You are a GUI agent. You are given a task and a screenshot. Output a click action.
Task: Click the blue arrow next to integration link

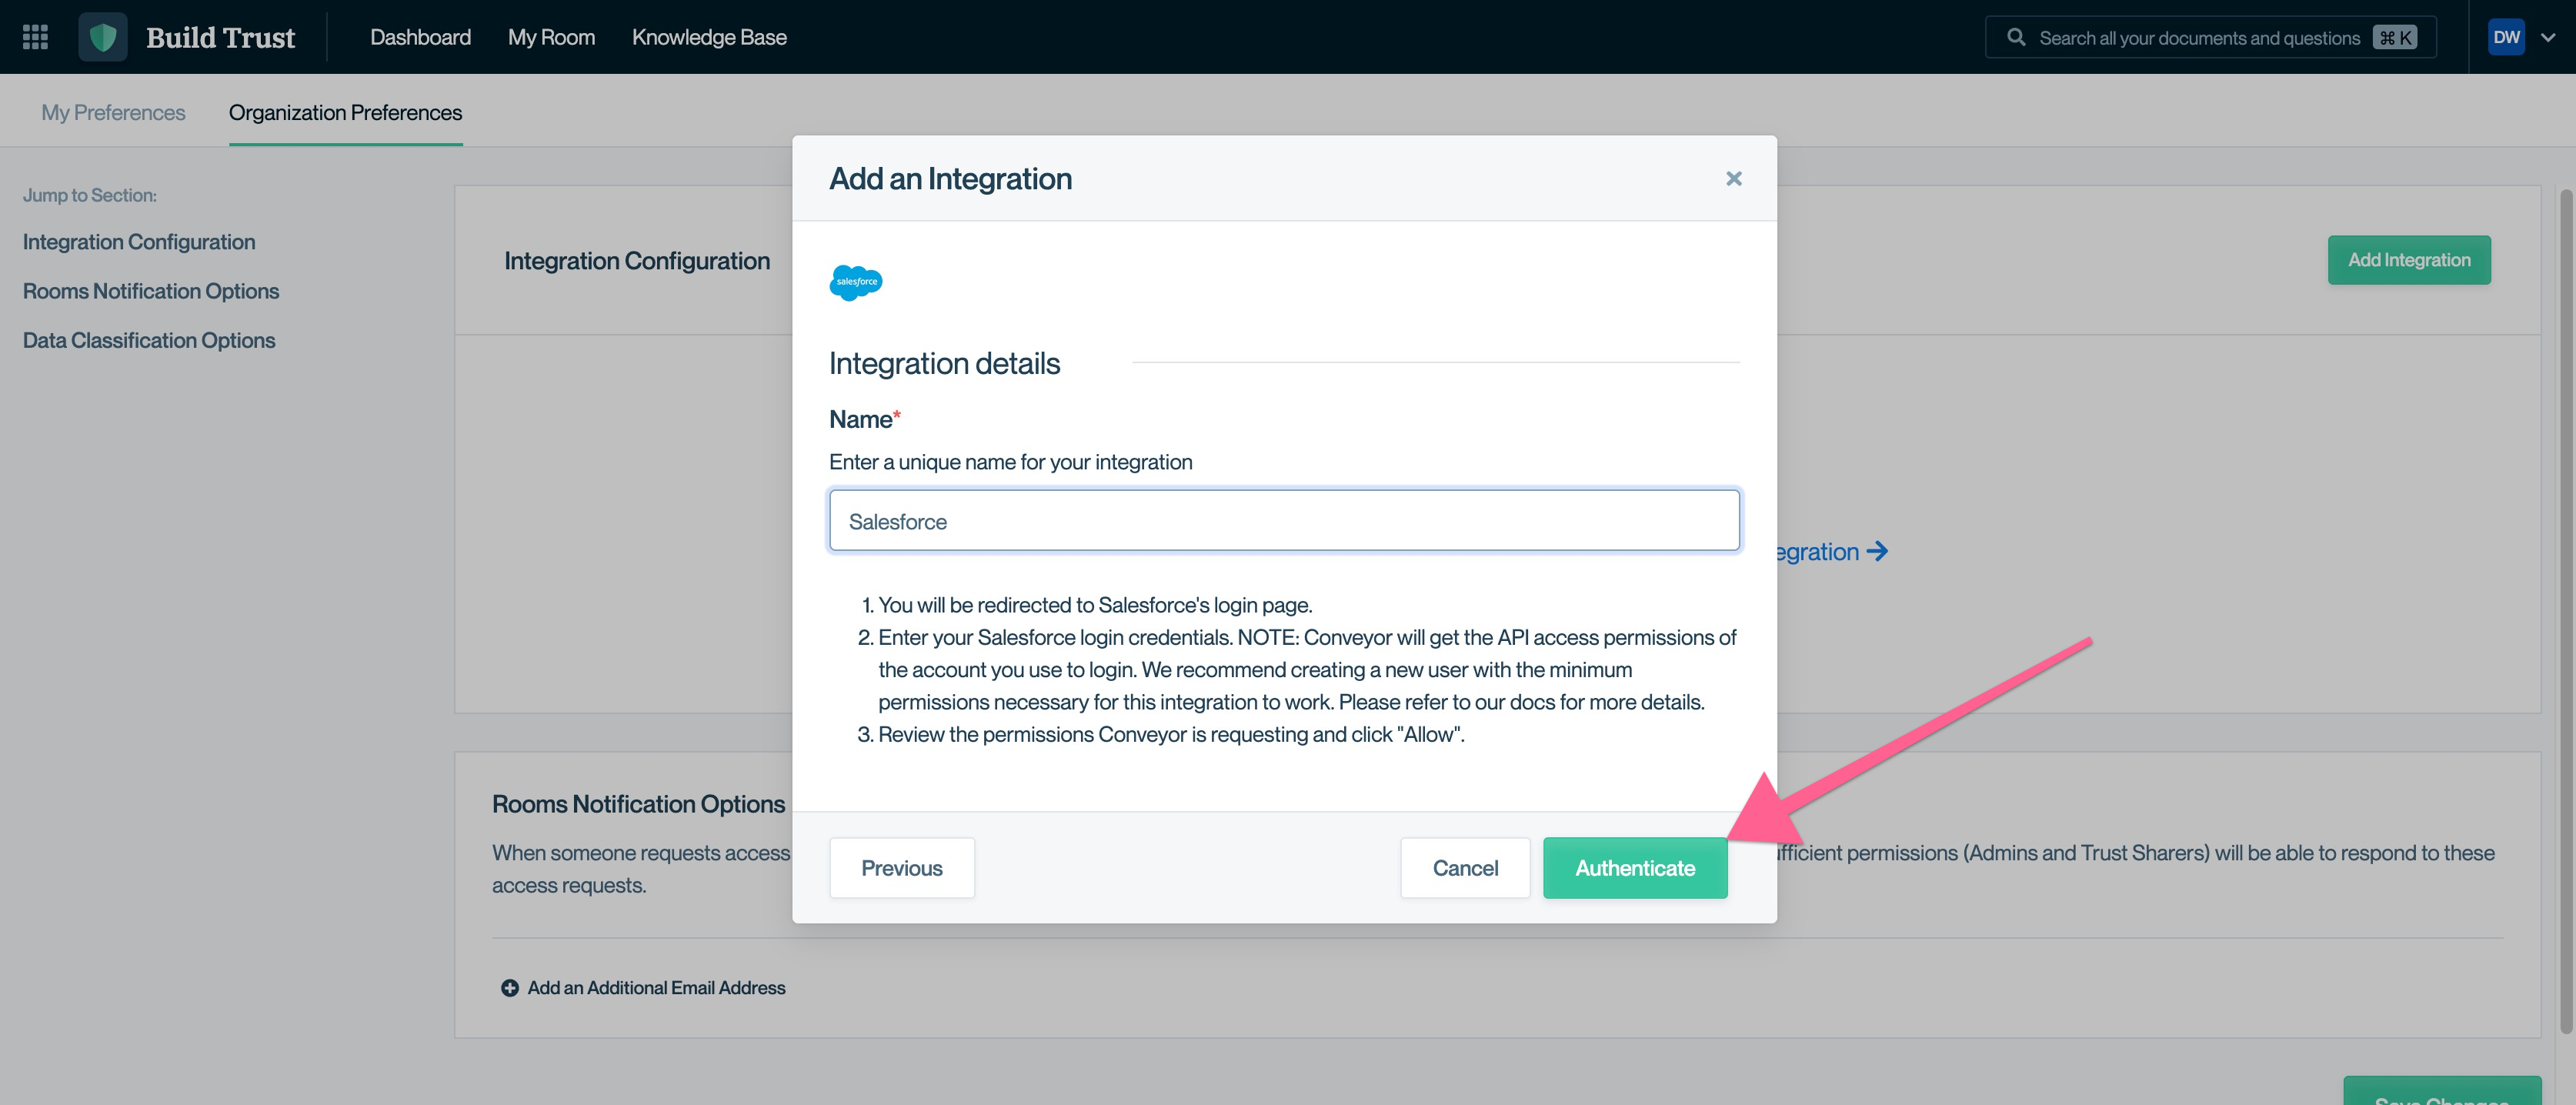tap(1877, 551)
